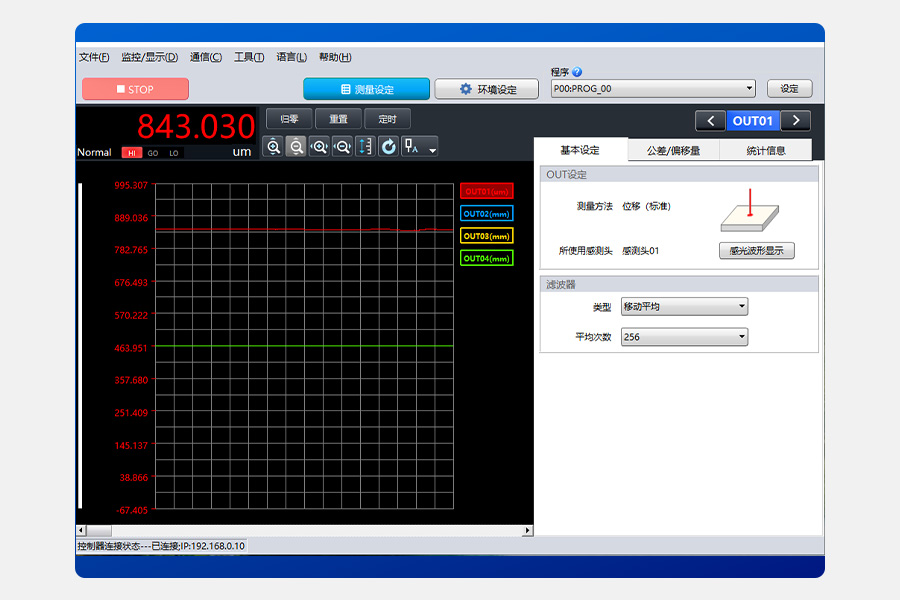900x600 pixels.
Task: Click the controller connection status text
Action: coord(161,545)
